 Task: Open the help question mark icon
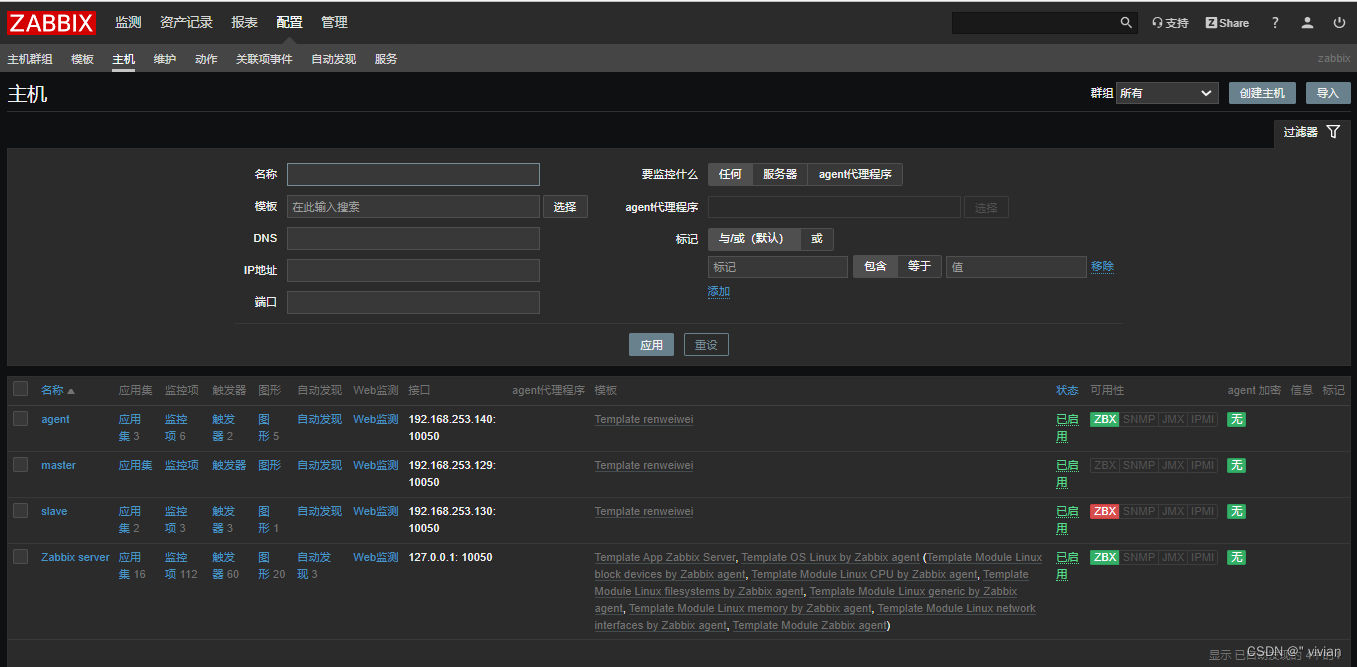(1275, 23)
